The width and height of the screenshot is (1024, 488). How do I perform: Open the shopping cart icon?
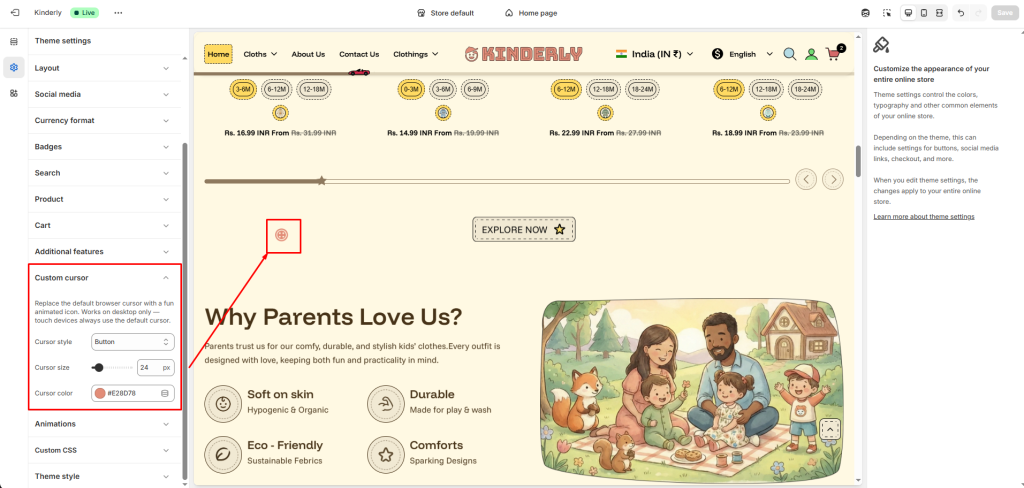(833, 55)
